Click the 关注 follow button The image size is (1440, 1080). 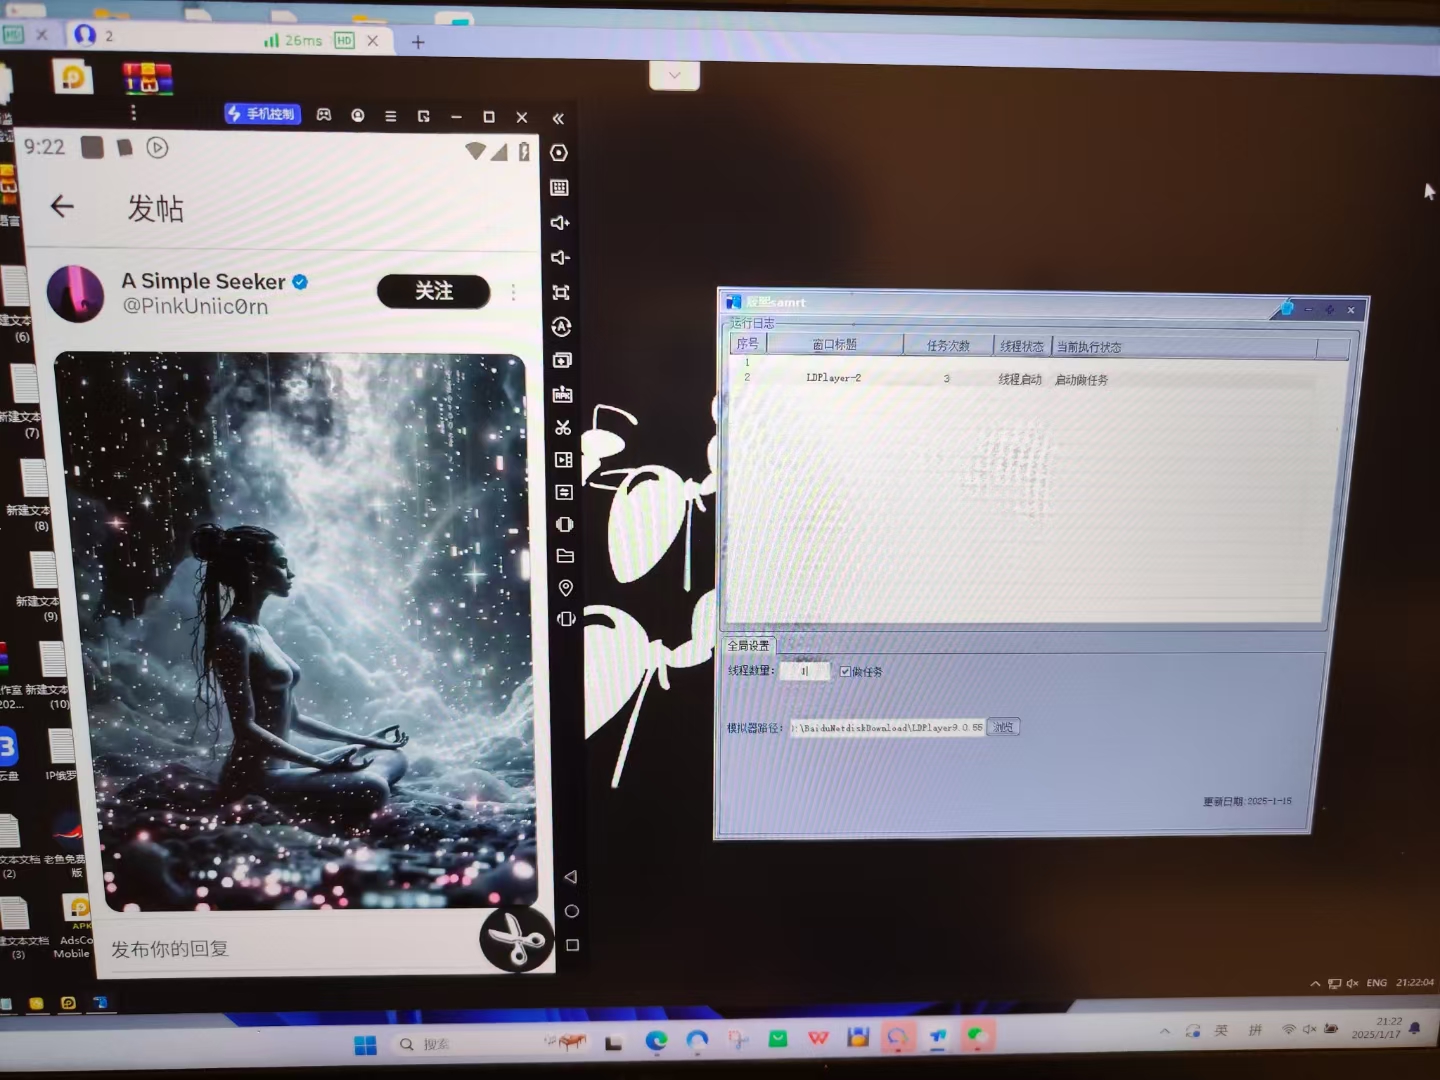point(433,291)
